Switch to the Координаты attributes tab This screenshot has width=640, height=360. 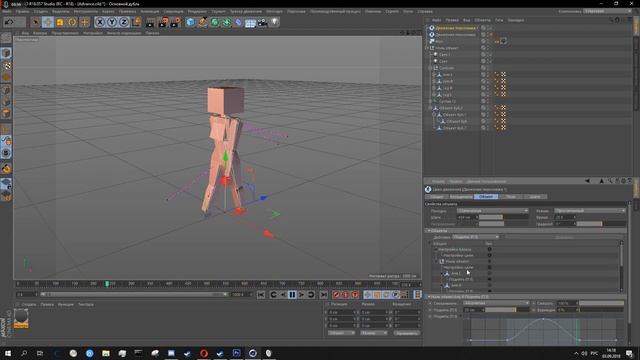tap(460, 197)
